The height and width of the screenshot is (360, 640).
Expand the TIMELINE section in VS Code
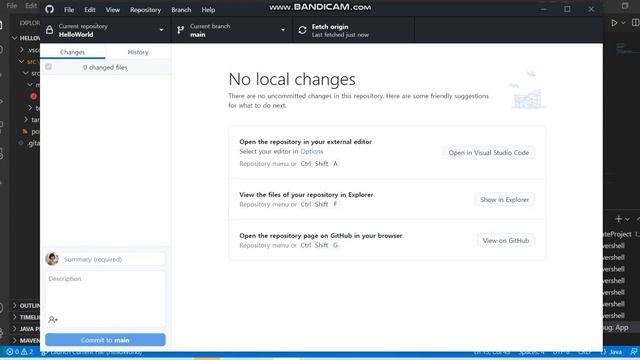[x=15, y=317]
